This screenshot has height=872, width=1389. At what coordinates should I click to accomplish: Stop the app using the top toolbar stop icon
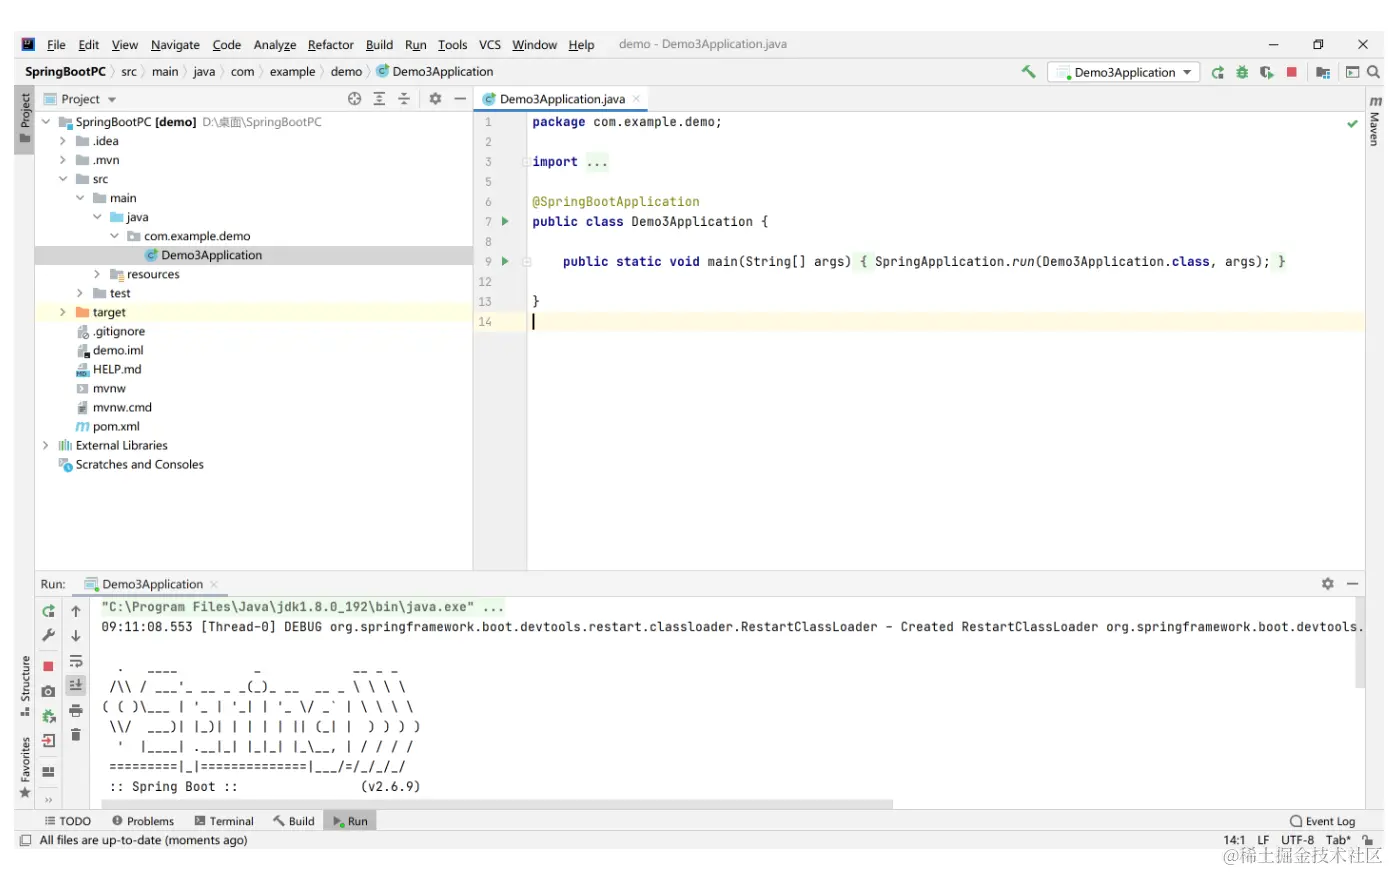click(1292, 72)
